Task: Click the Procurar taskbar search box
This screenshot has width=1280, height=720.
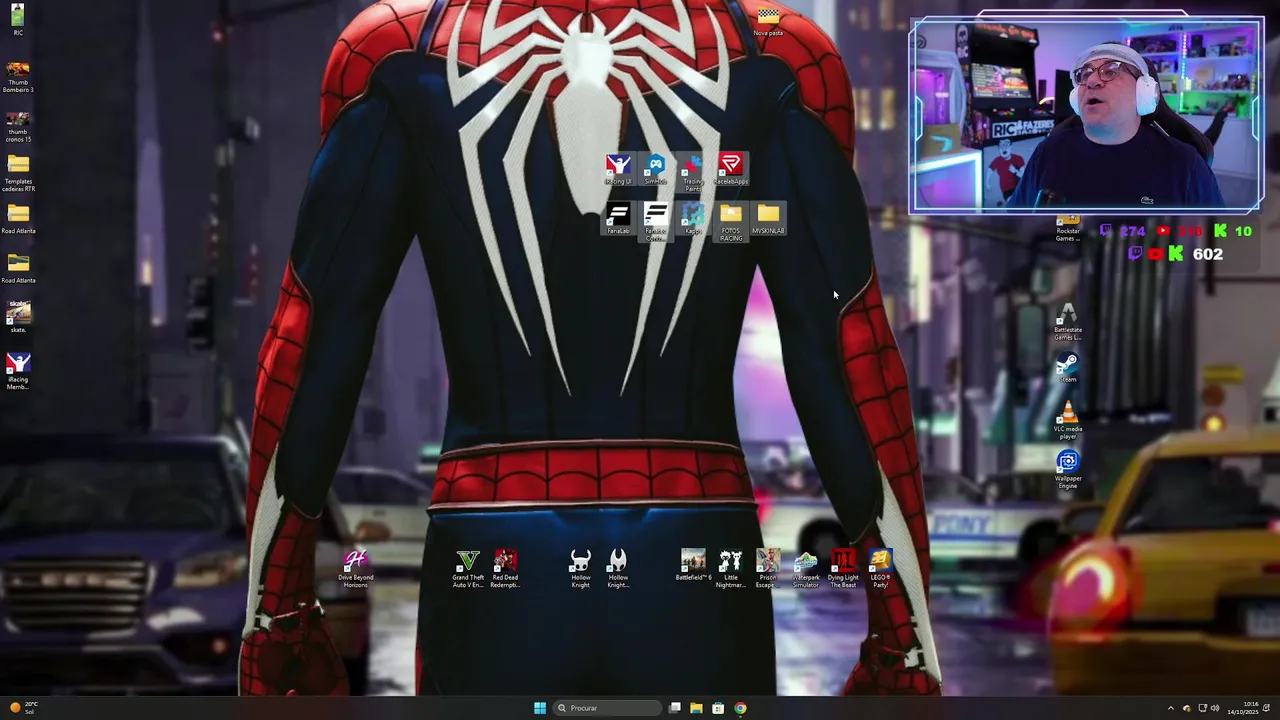Action: click(x=607, y=708)
